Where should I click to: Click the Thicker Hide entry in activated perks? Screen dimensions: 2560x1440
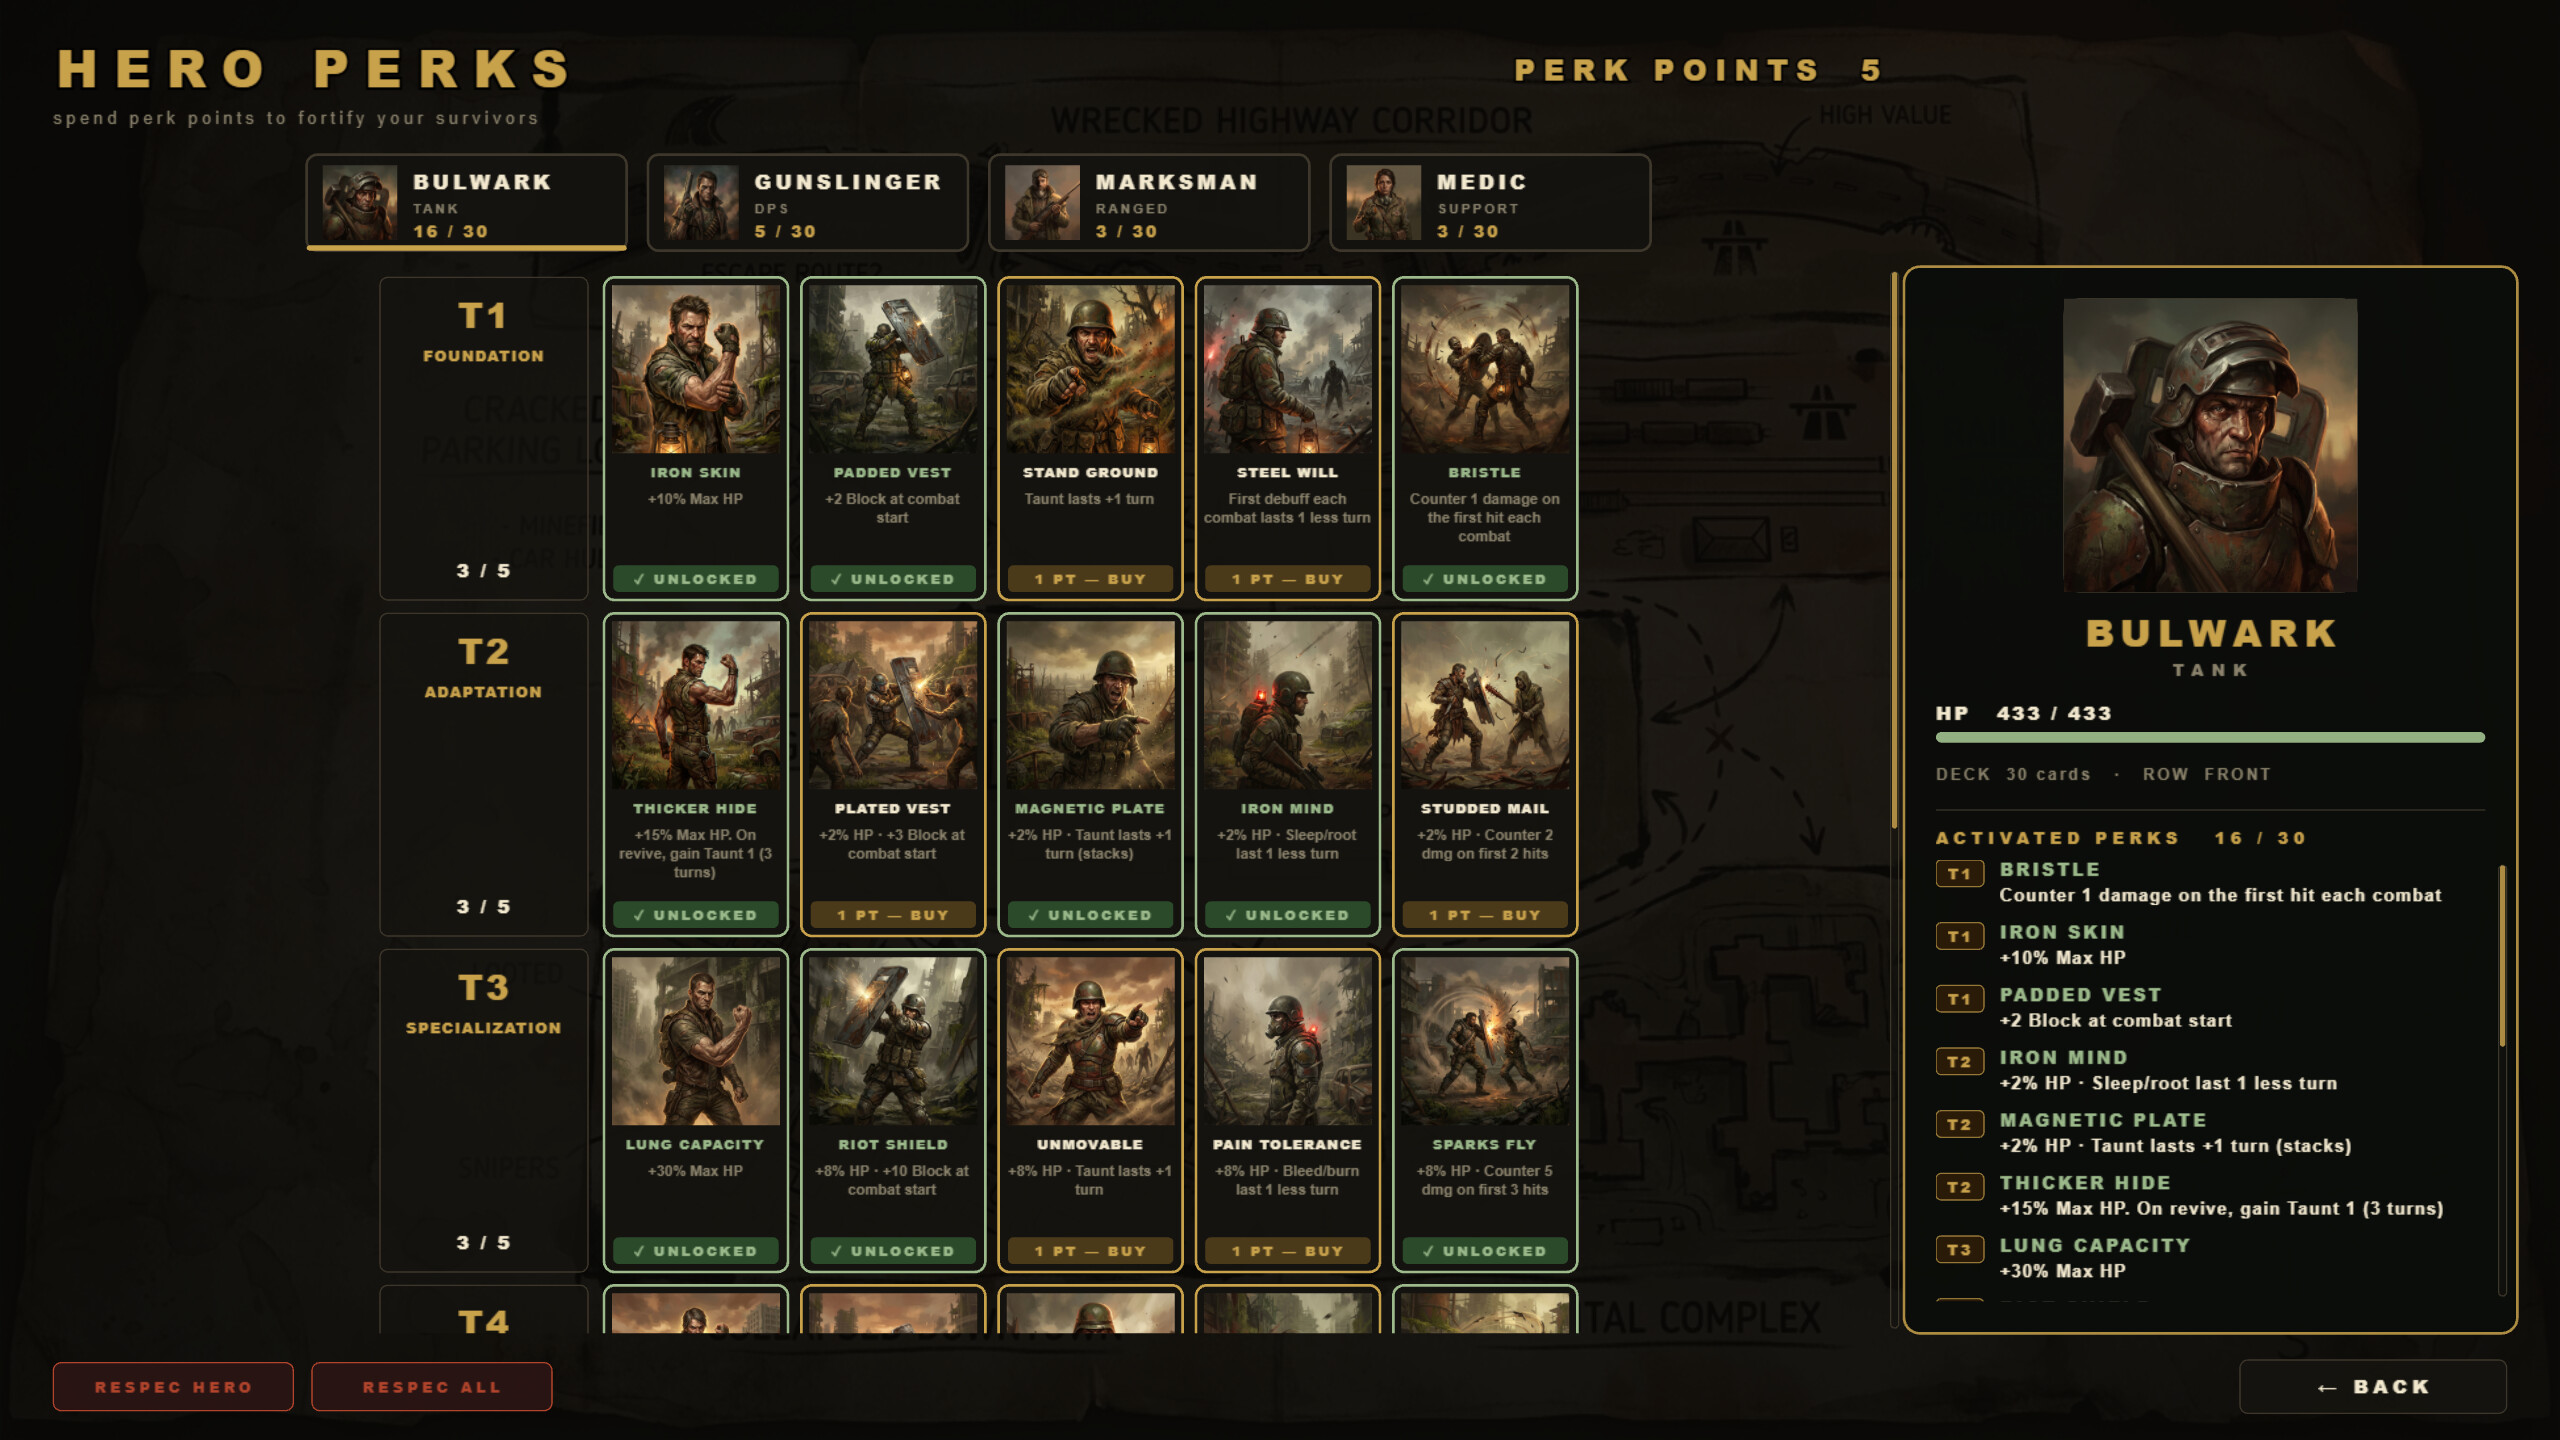pos(2210,1196)
